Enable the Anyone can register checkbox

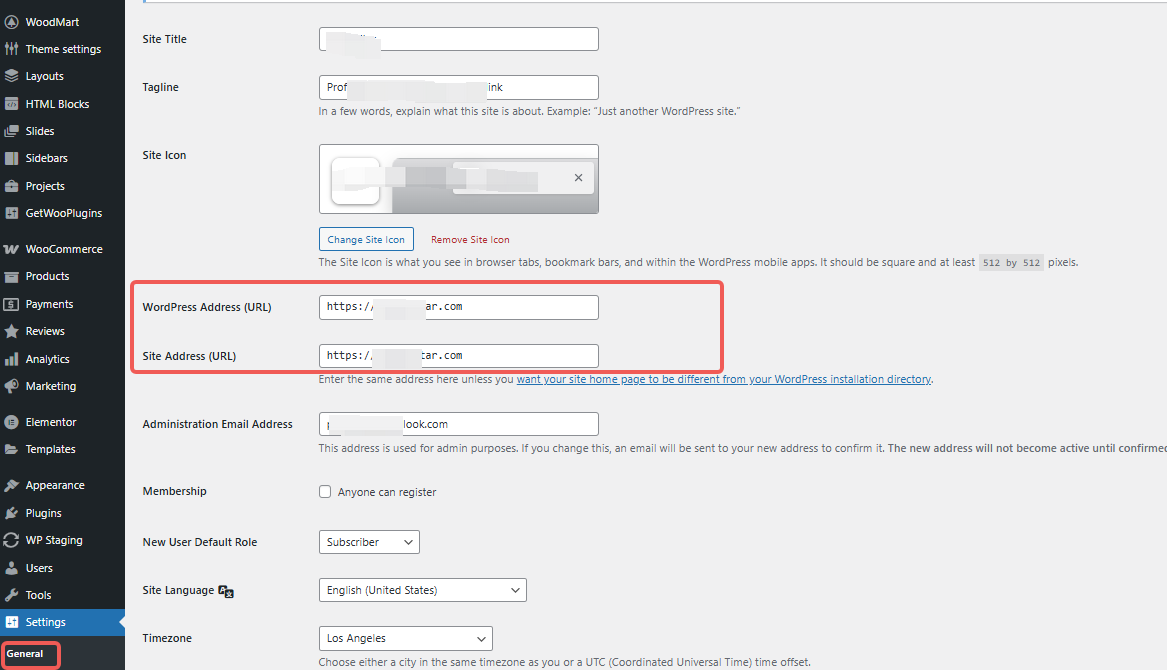tap(324, 491)
